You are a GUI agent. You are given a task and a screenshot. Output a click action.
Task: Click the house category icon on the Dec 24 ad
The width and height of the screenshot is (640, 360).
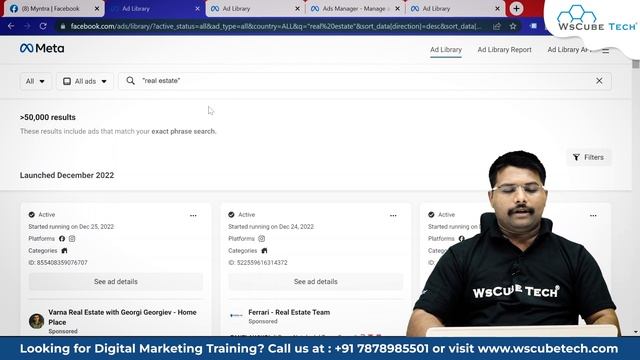coord(264,251)
